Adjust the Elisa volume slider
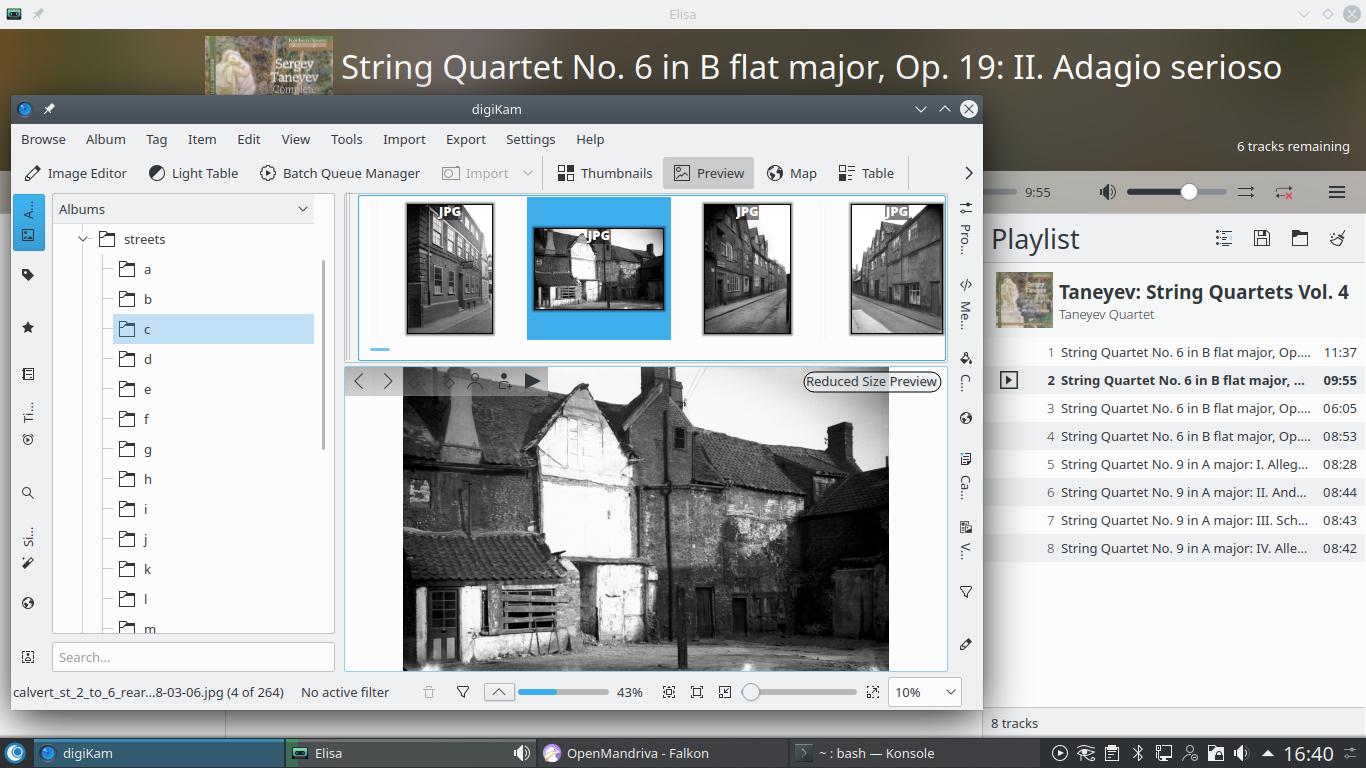 [x=1176, y=192]
